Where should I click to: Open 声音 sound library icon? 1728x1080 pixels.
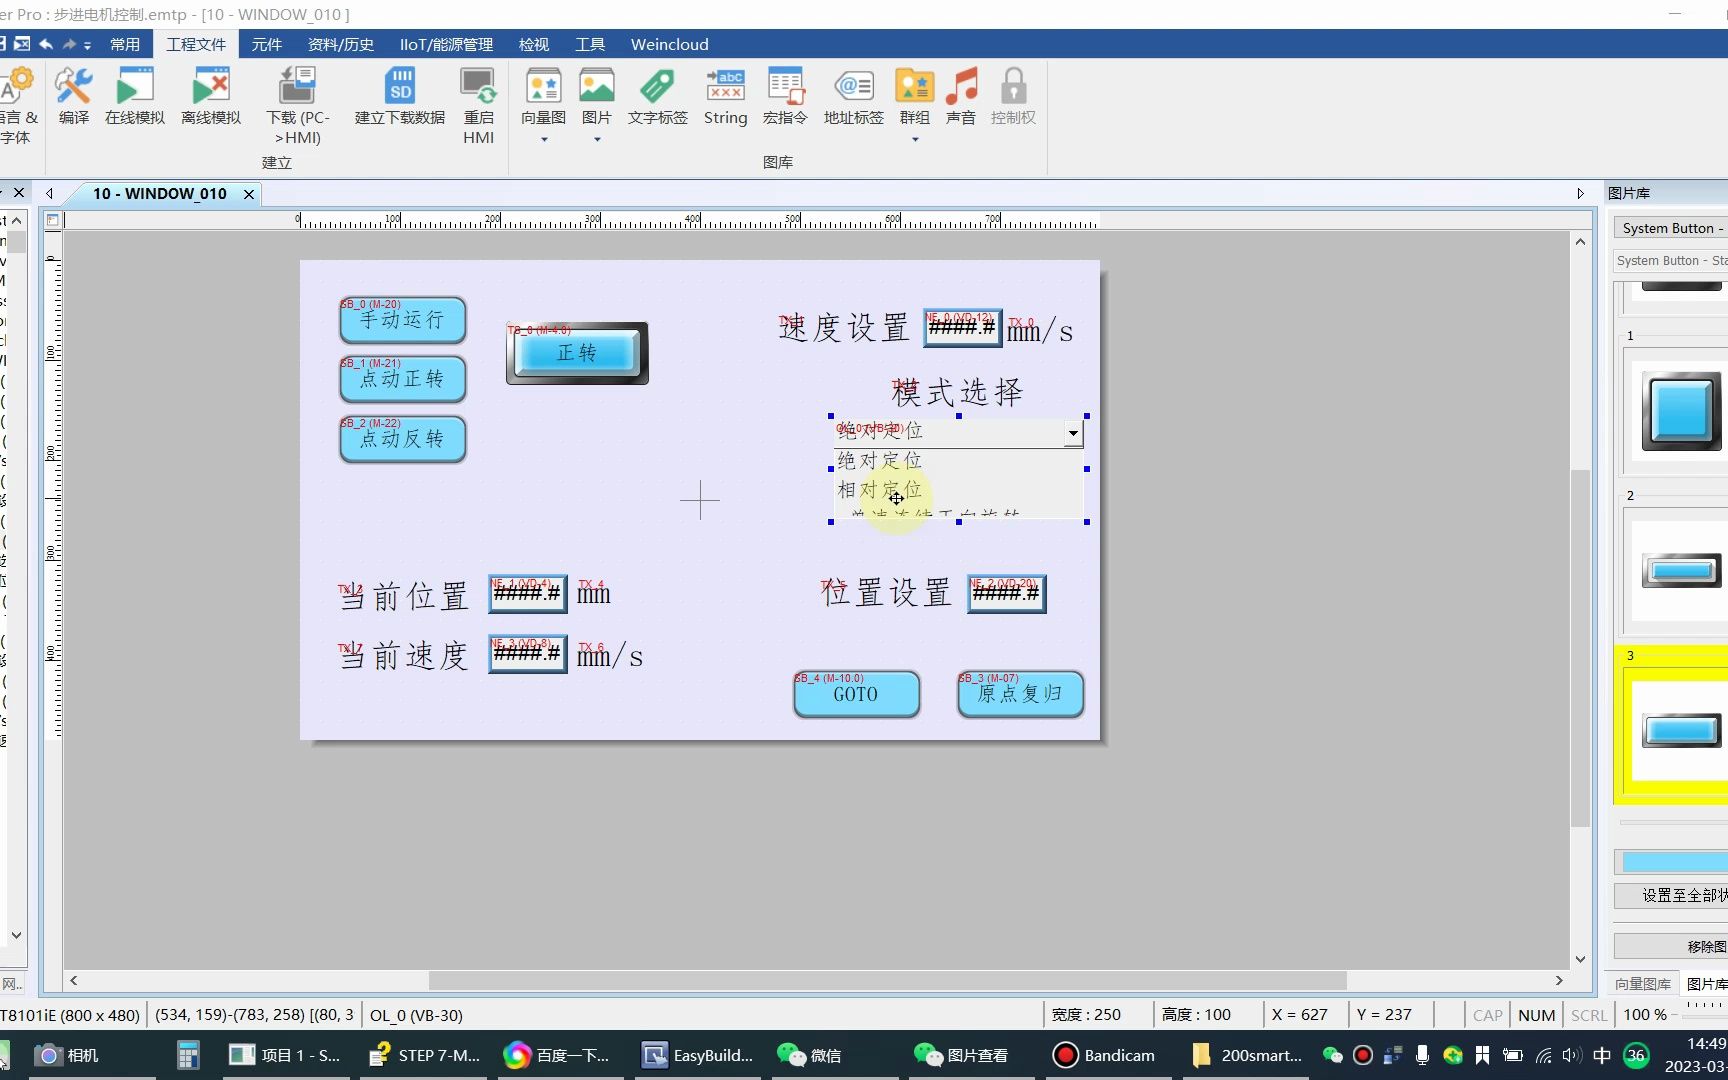tap(961, 96)
